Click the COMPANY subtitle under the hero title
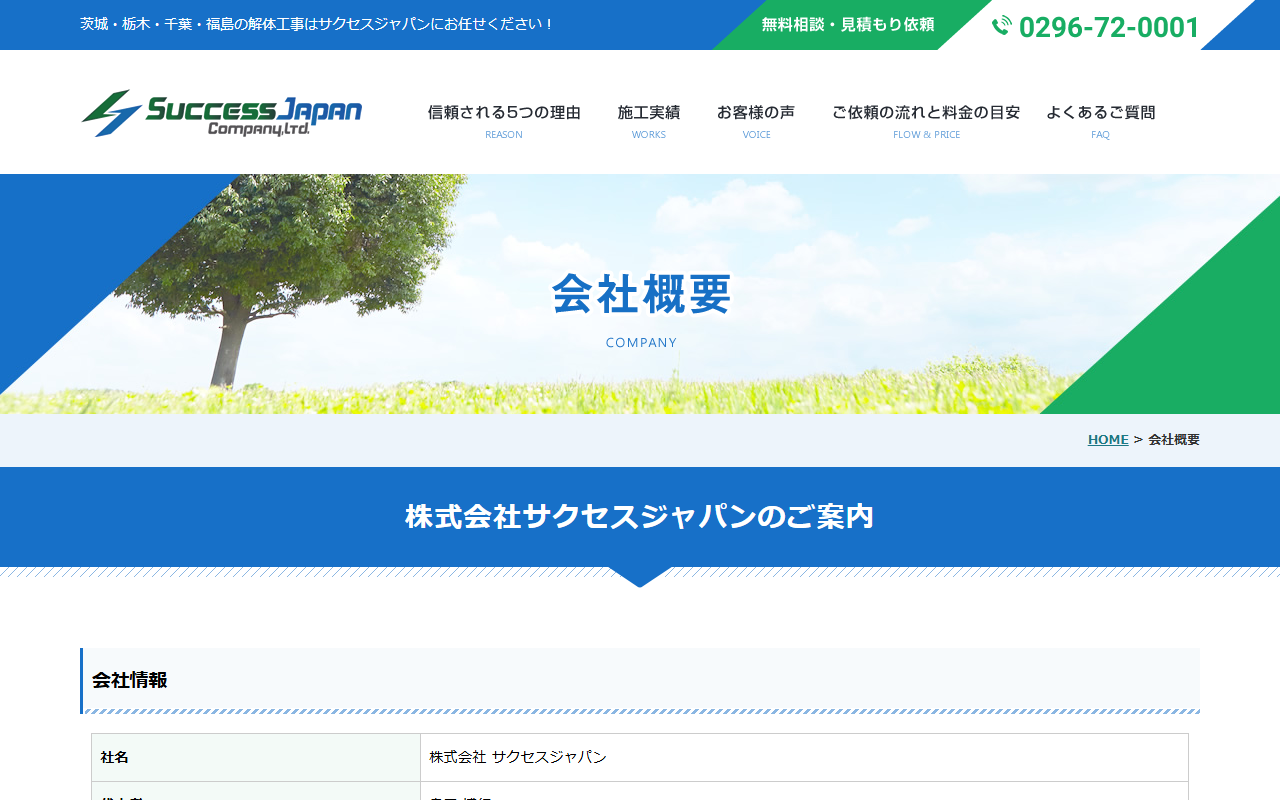Image resolution: width=1280 pixels, height=800 pixels. 641,343
